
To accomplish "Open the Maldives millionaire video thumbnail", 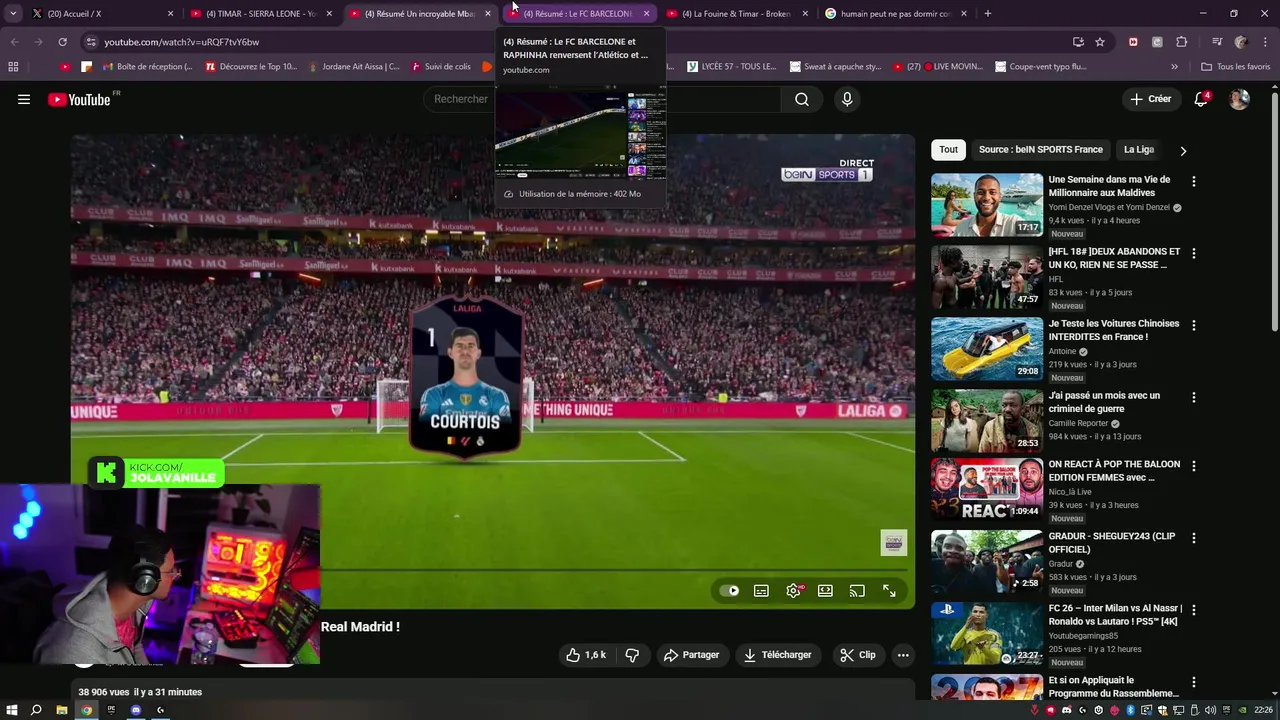I will [987, 205].
